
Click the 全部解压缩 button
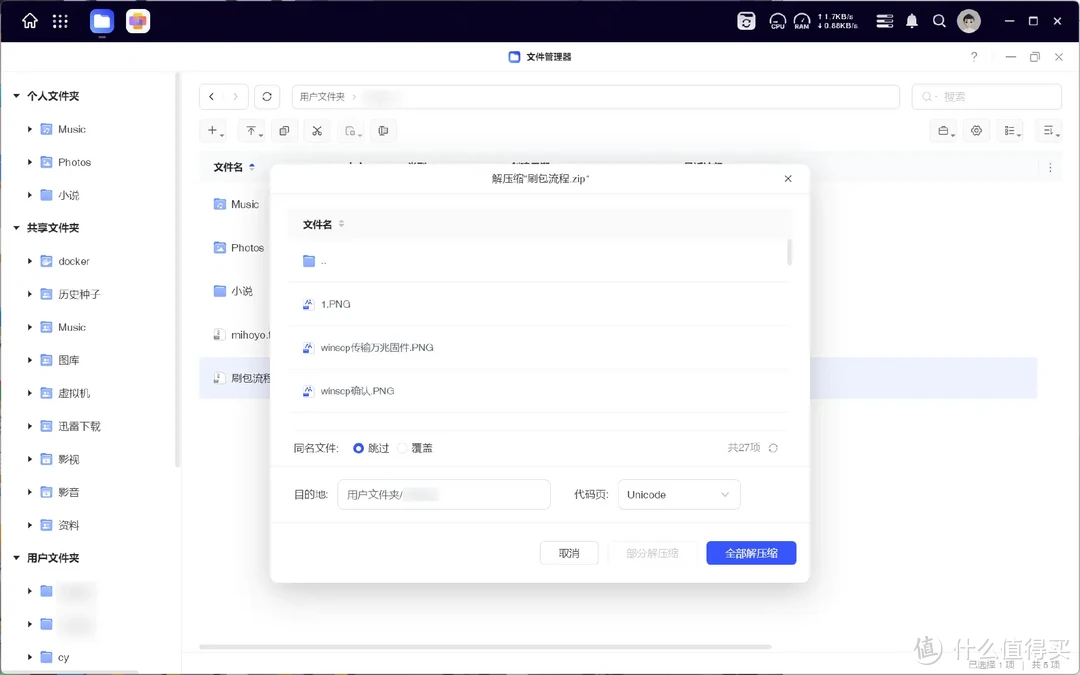click(x=750, y=553)
